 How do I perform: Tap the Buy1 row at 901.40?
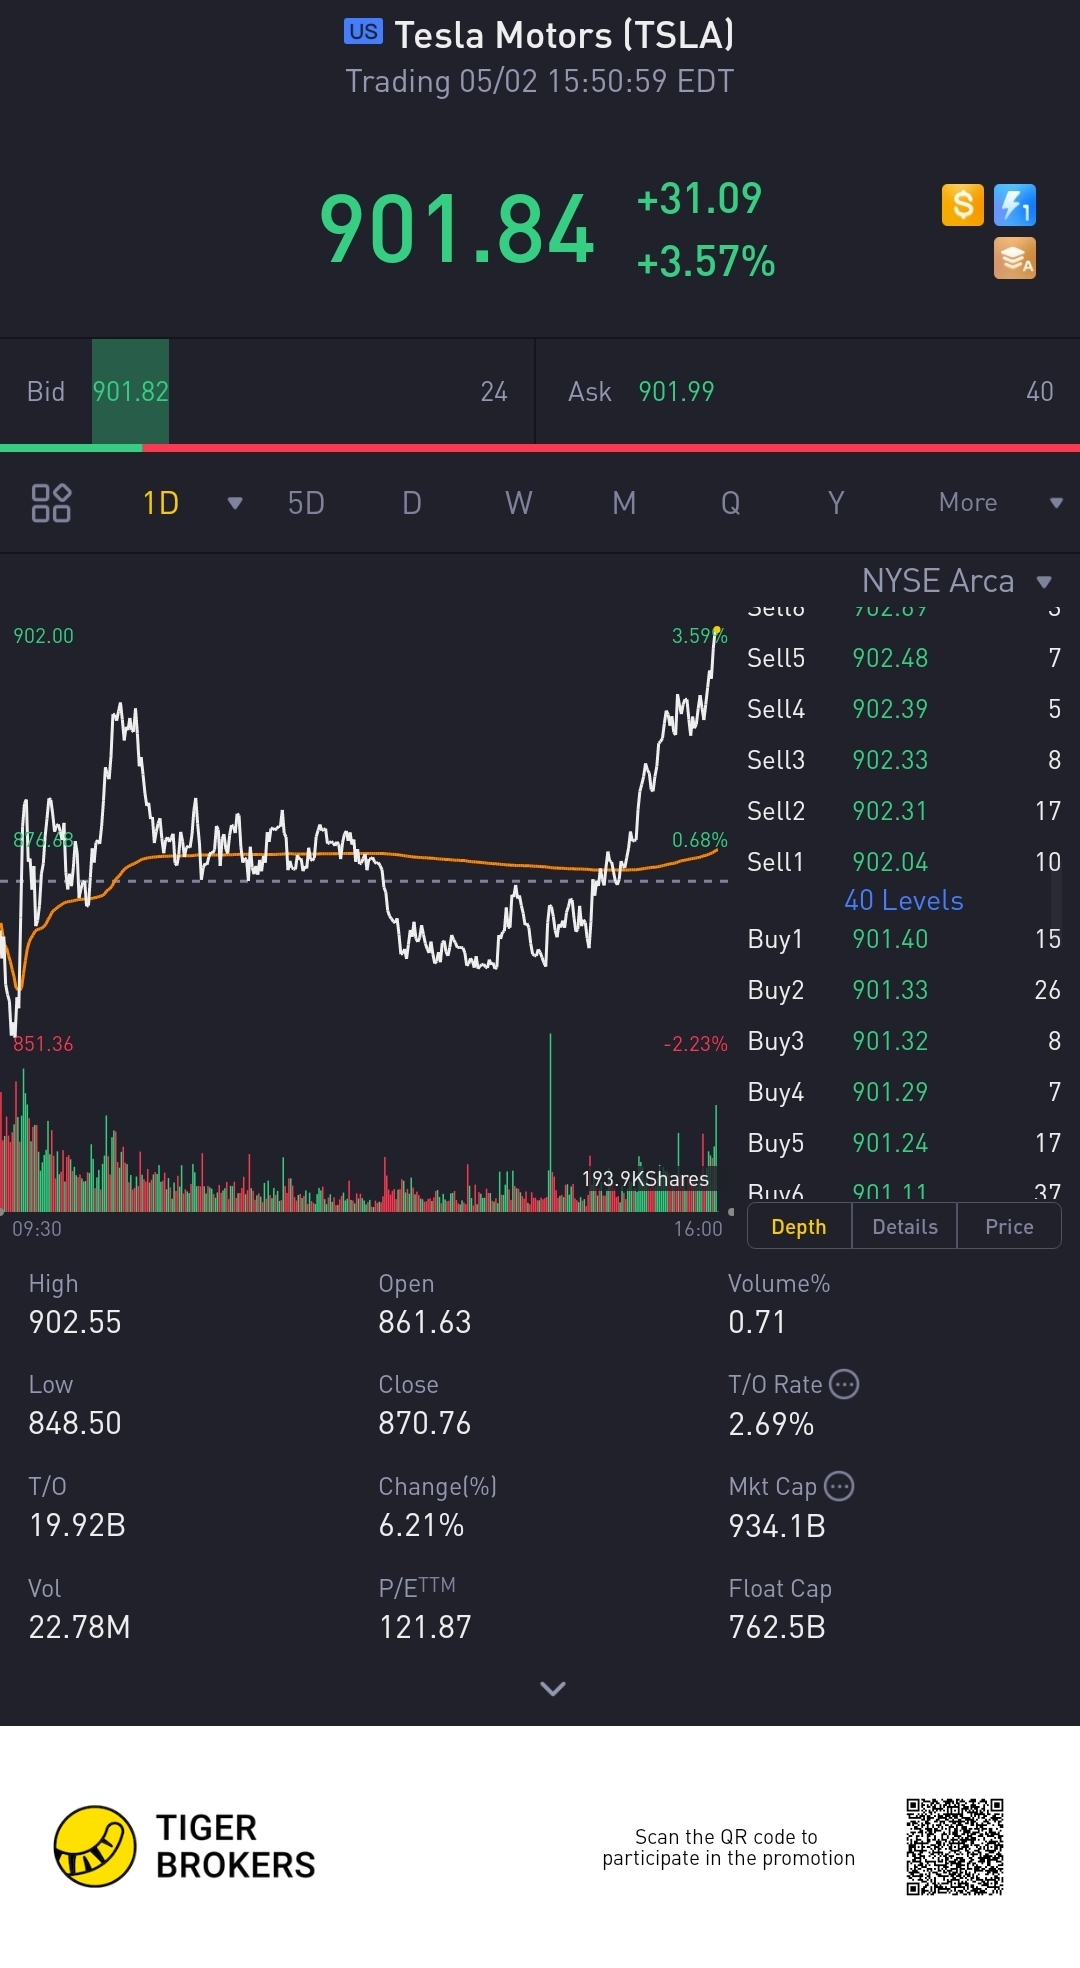(x=904, y=939)
